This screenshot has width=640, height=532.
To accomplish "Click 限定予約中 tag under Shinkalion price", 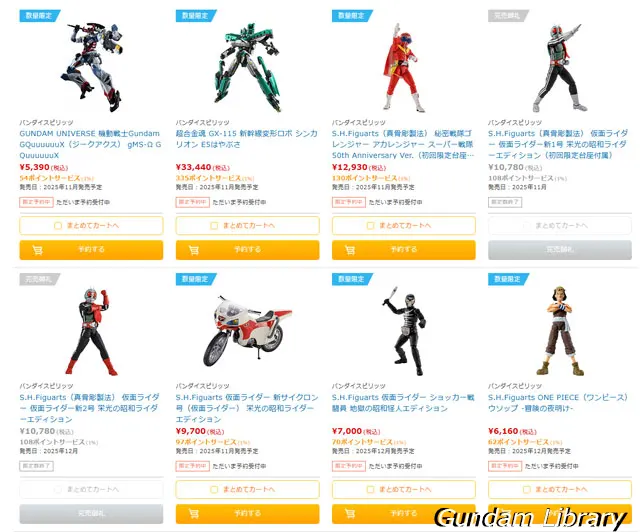I will [193, 202].
